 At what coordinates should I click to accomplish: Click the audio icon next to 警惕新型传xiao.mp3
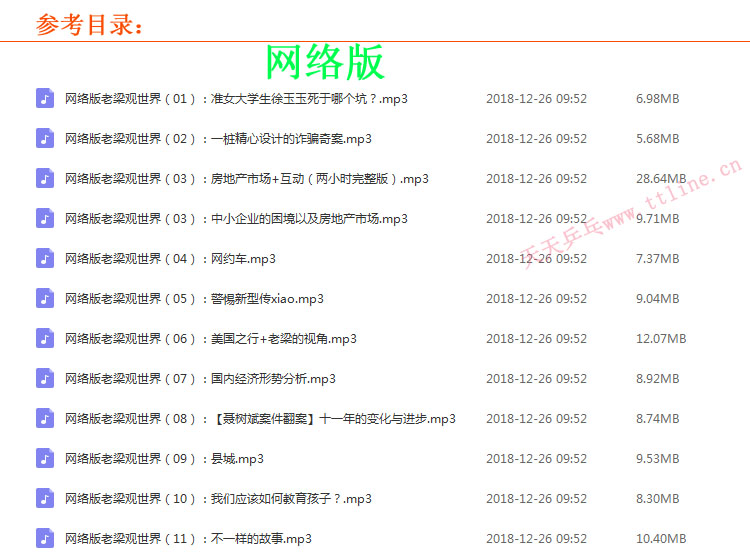click(45, 298)
